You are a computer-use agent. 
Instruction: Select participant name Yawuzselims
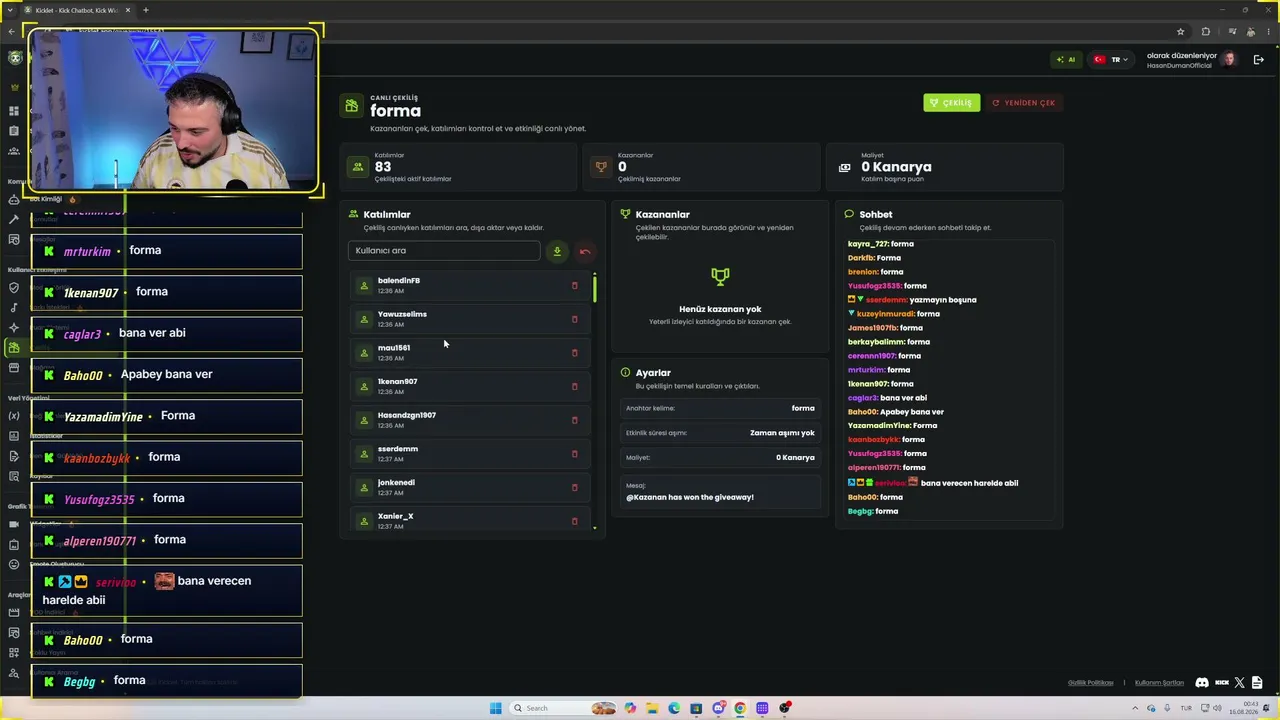tap(402, 314)
